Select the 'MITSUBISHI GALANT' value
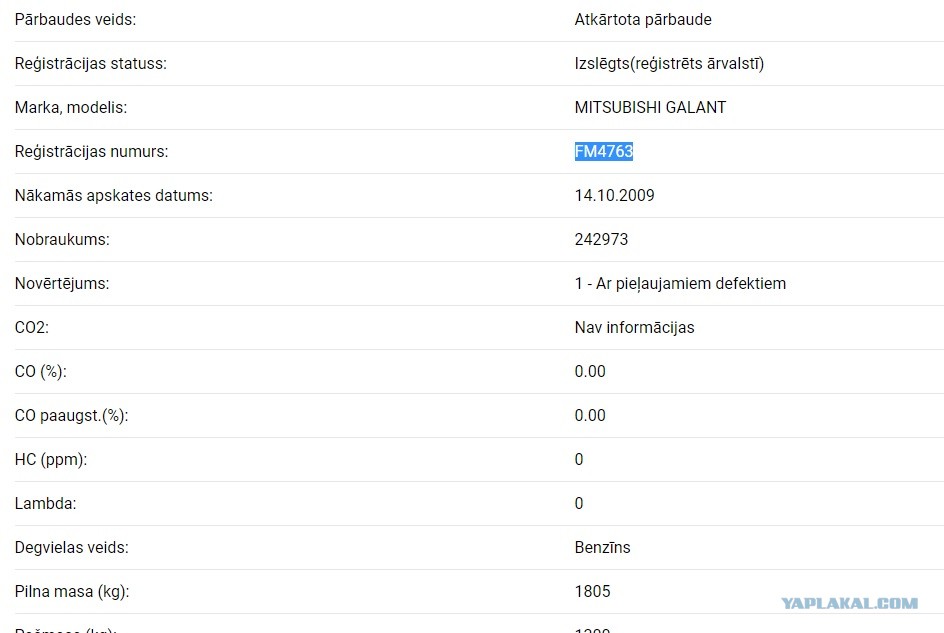Image resolution: width=944 pixels, height=633 pixels. [x=650, y=108]
